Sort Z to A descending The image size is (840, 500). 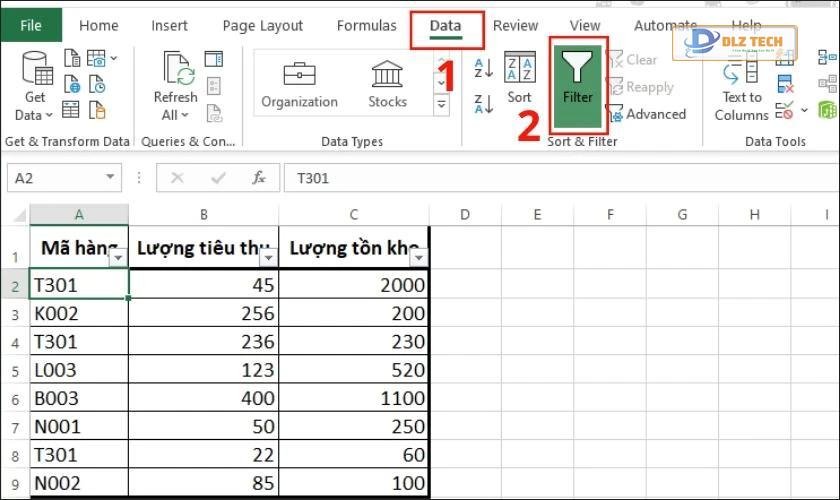(x=484, y=103)
